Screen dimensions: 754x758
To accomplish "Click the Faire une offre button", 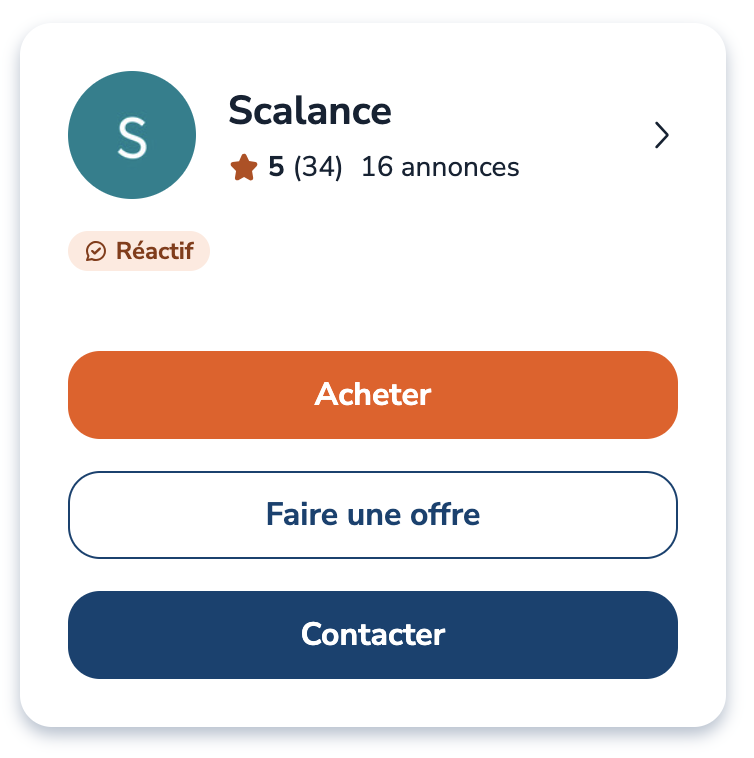I will click(373, 515).
